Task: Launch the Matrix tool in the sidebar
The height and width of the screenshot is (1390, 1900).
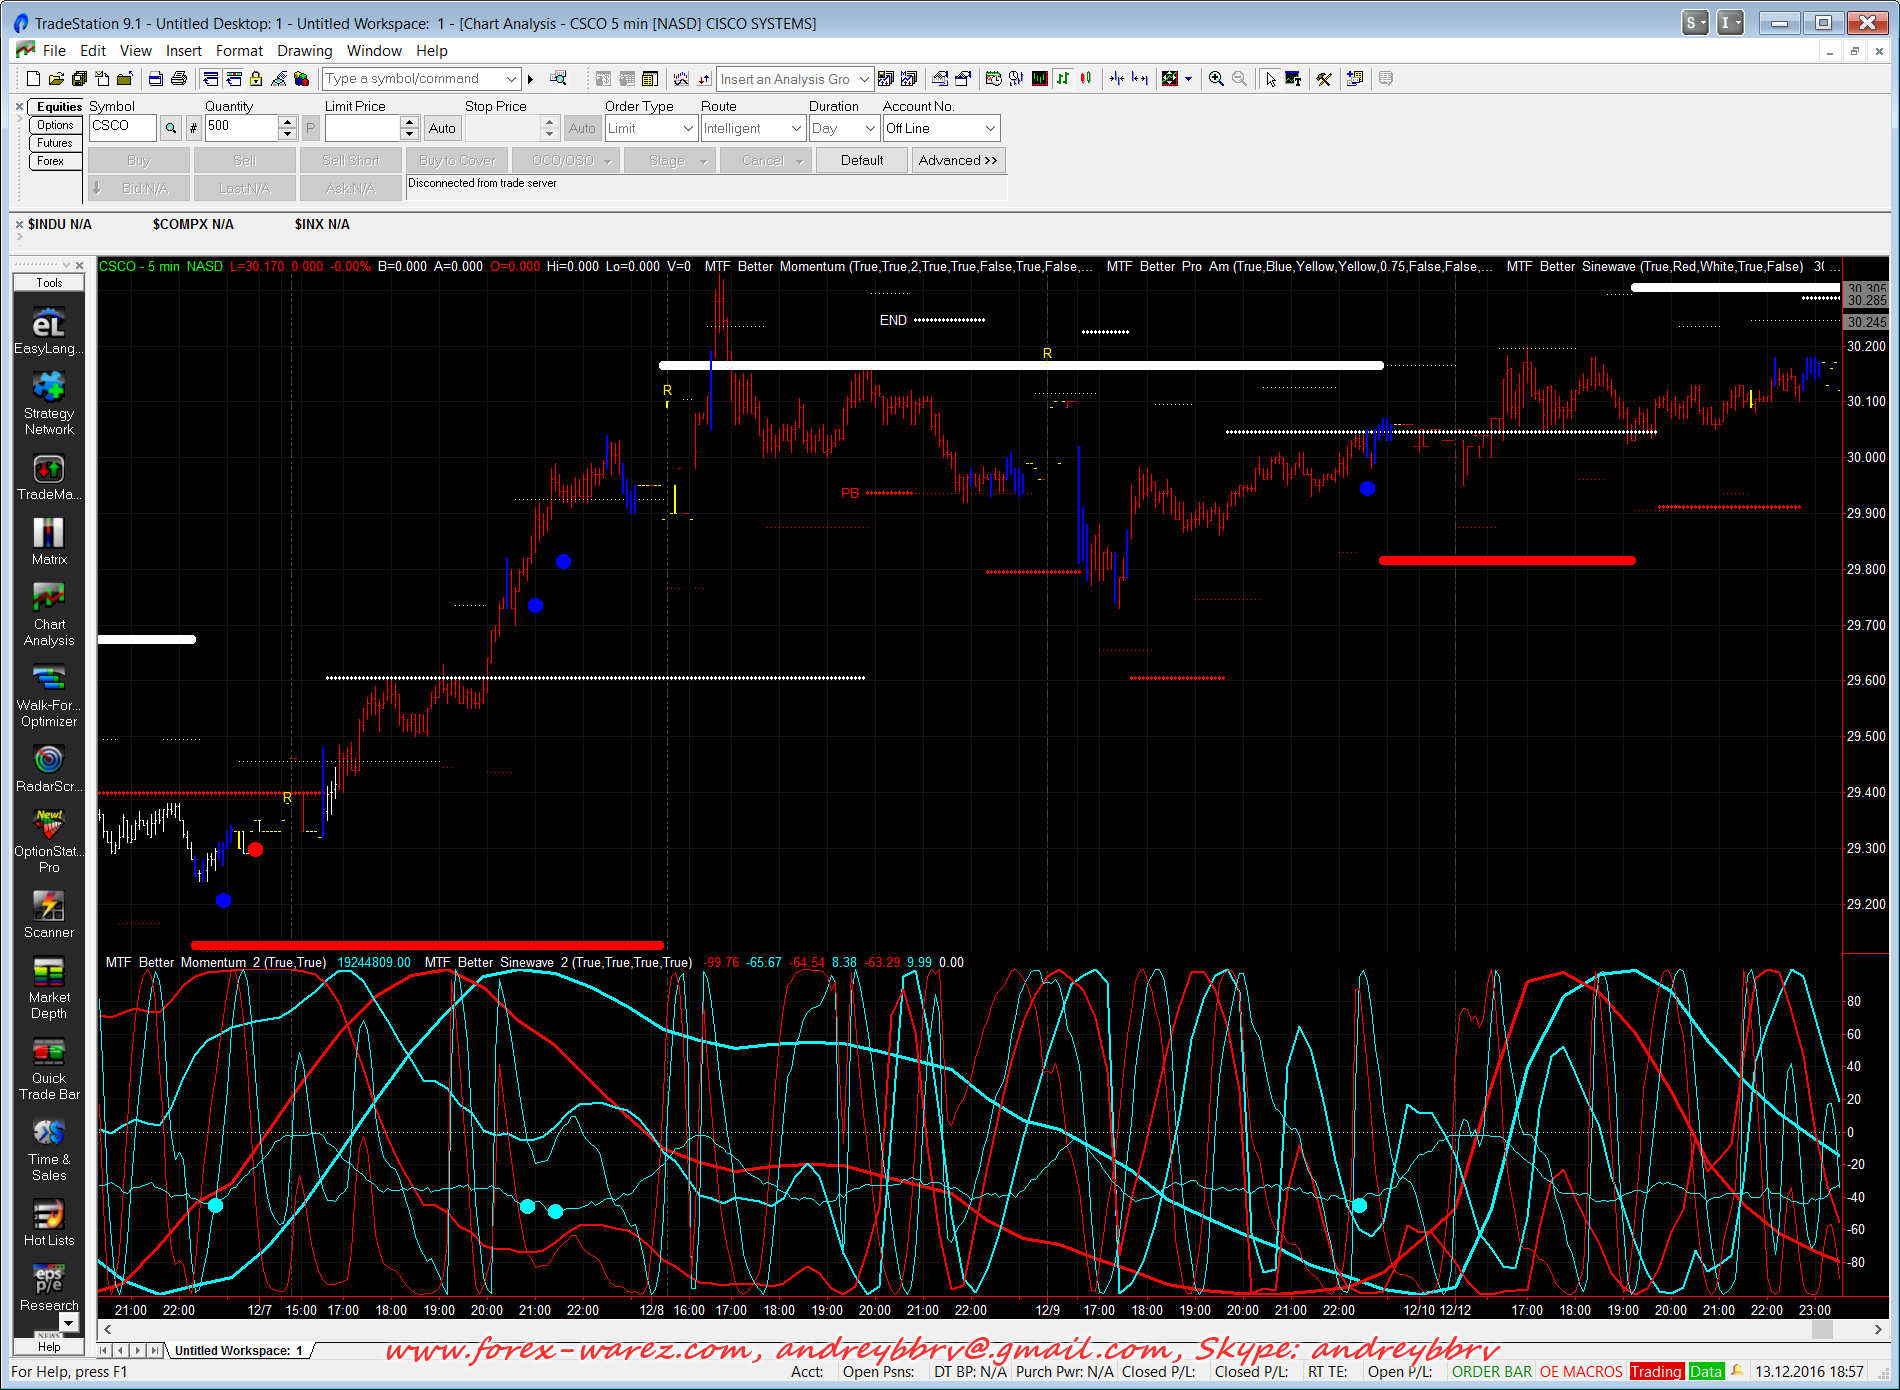Action: pos(48,541)
